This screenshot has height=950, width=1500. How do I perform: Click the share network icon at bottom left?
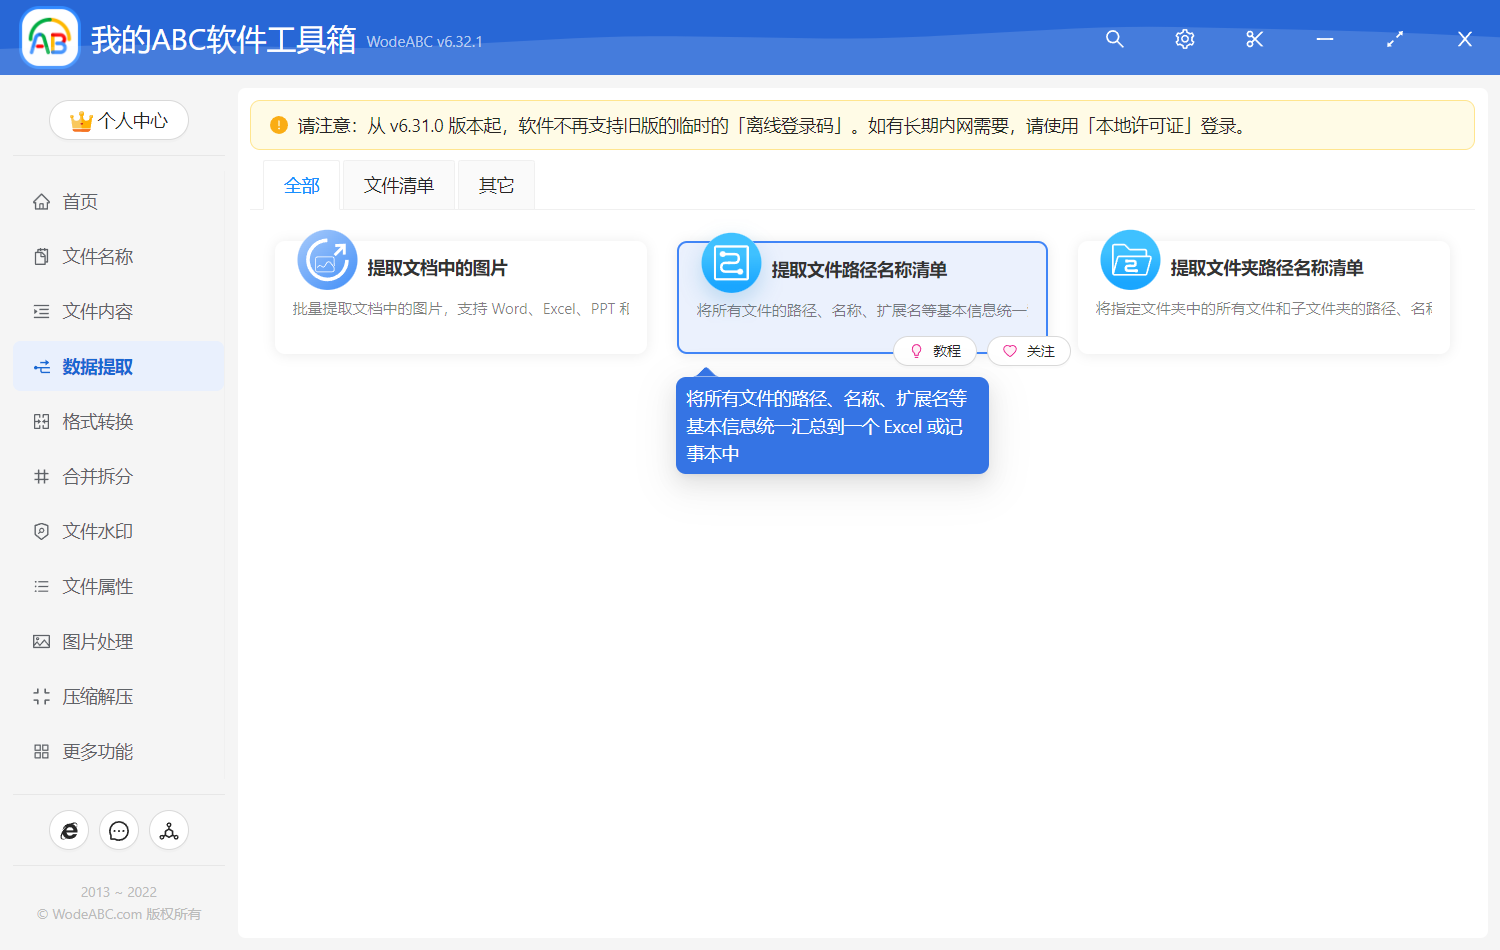[x=169, y=830]
